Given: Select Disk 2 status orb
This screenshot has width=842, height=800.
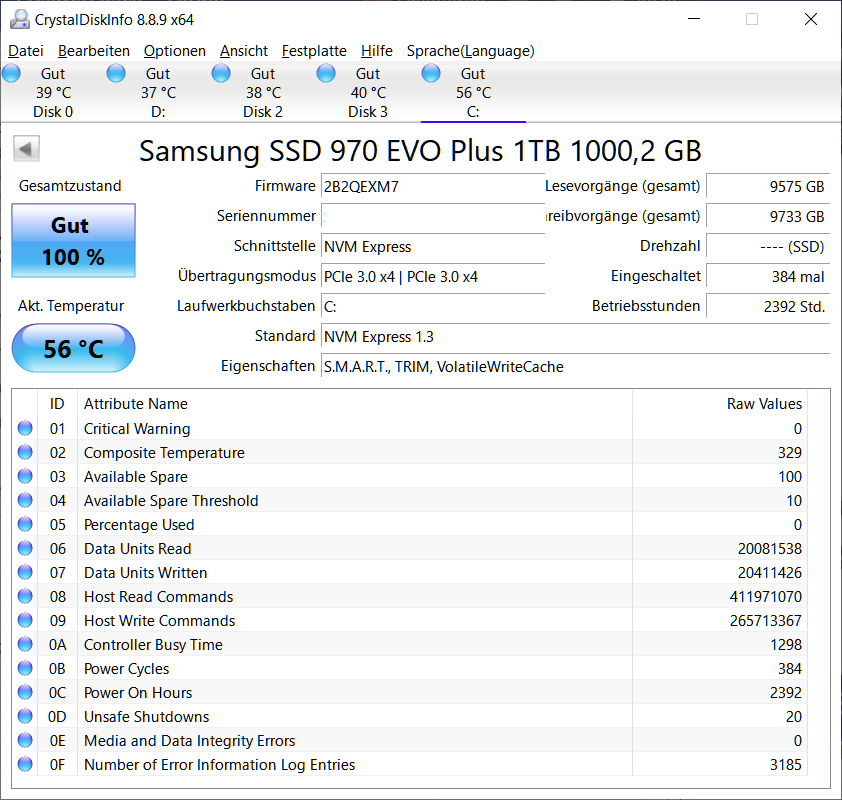Looking at the screenshot, I should point(221,74).
